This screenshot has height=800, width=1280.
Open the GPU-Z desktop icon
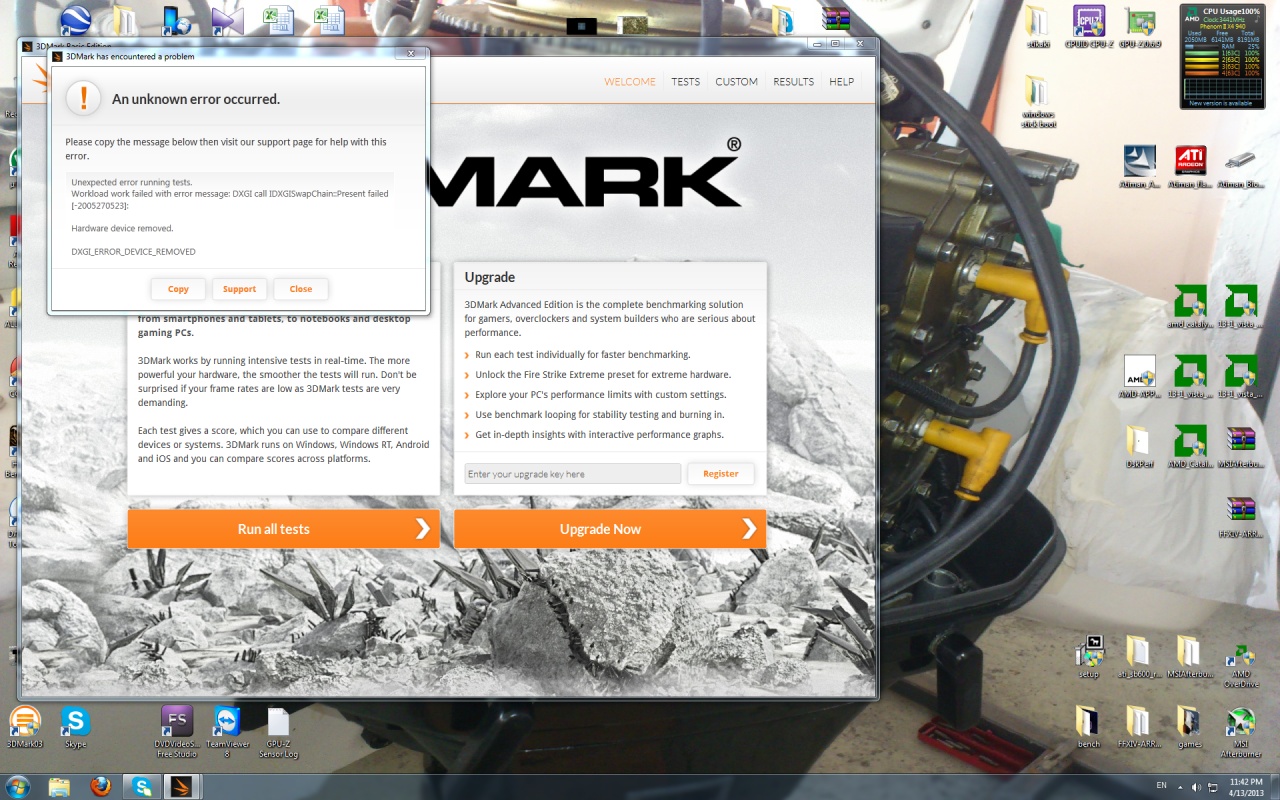pos(1140,27)
